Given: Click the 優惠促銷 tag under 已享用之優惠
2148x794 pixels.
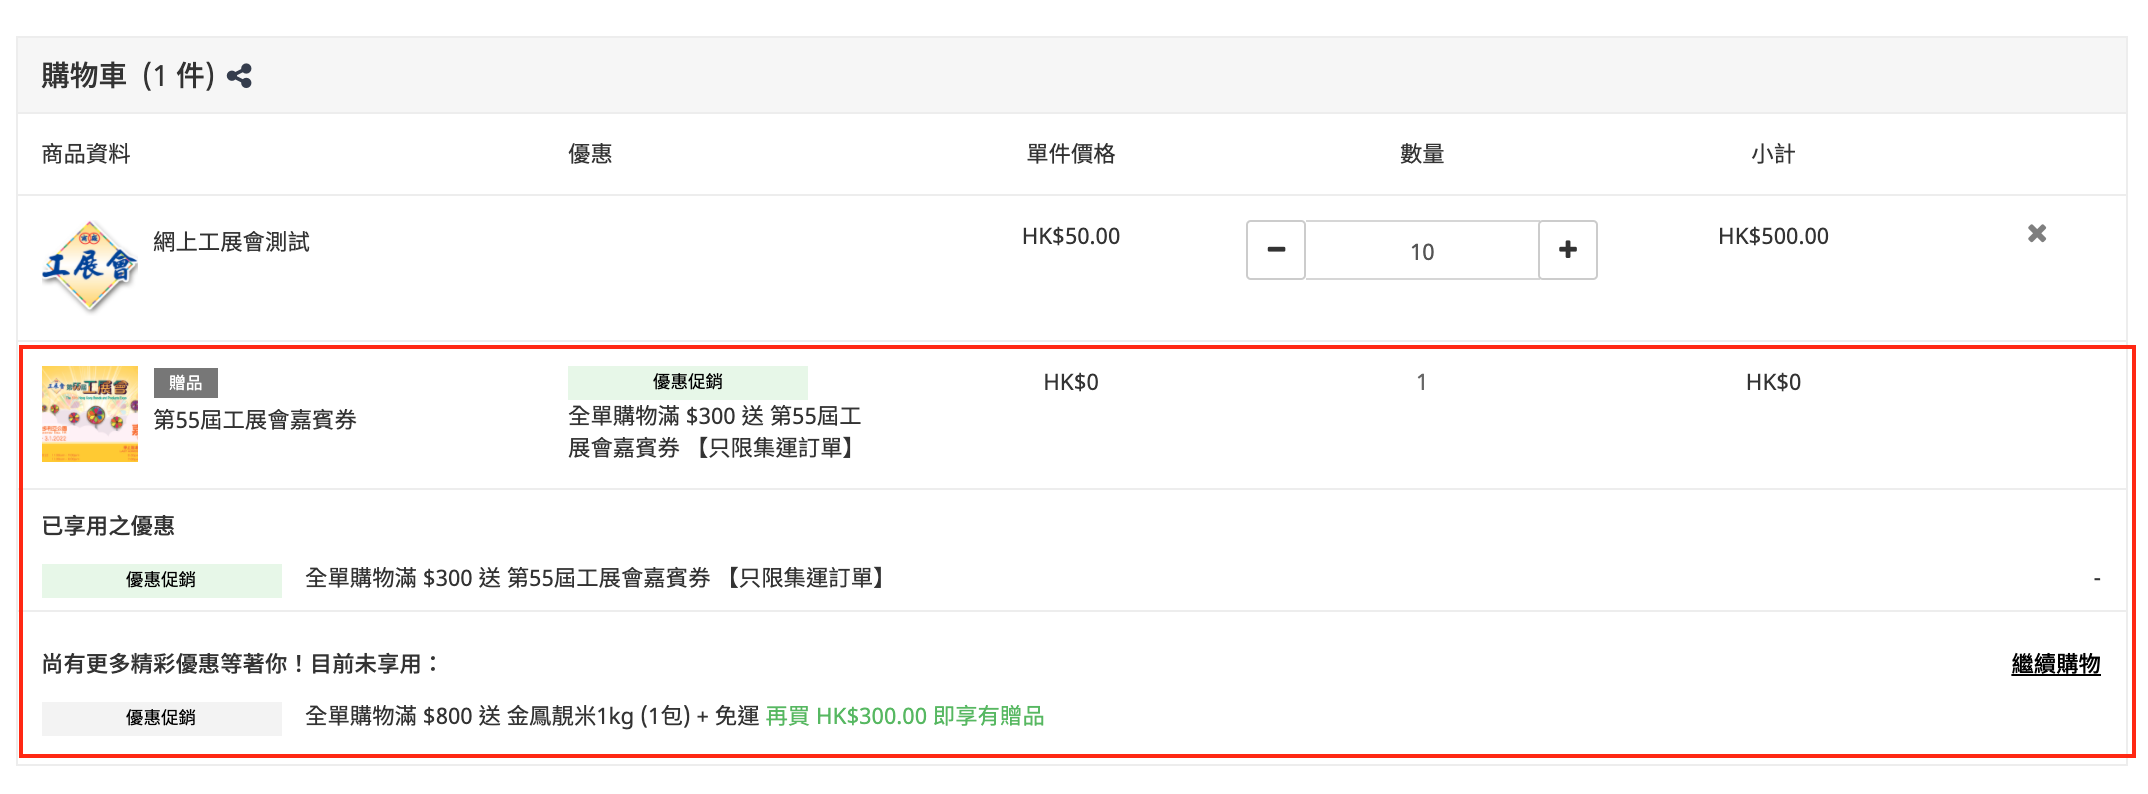Looking at the screenshot, I should 162,580.
